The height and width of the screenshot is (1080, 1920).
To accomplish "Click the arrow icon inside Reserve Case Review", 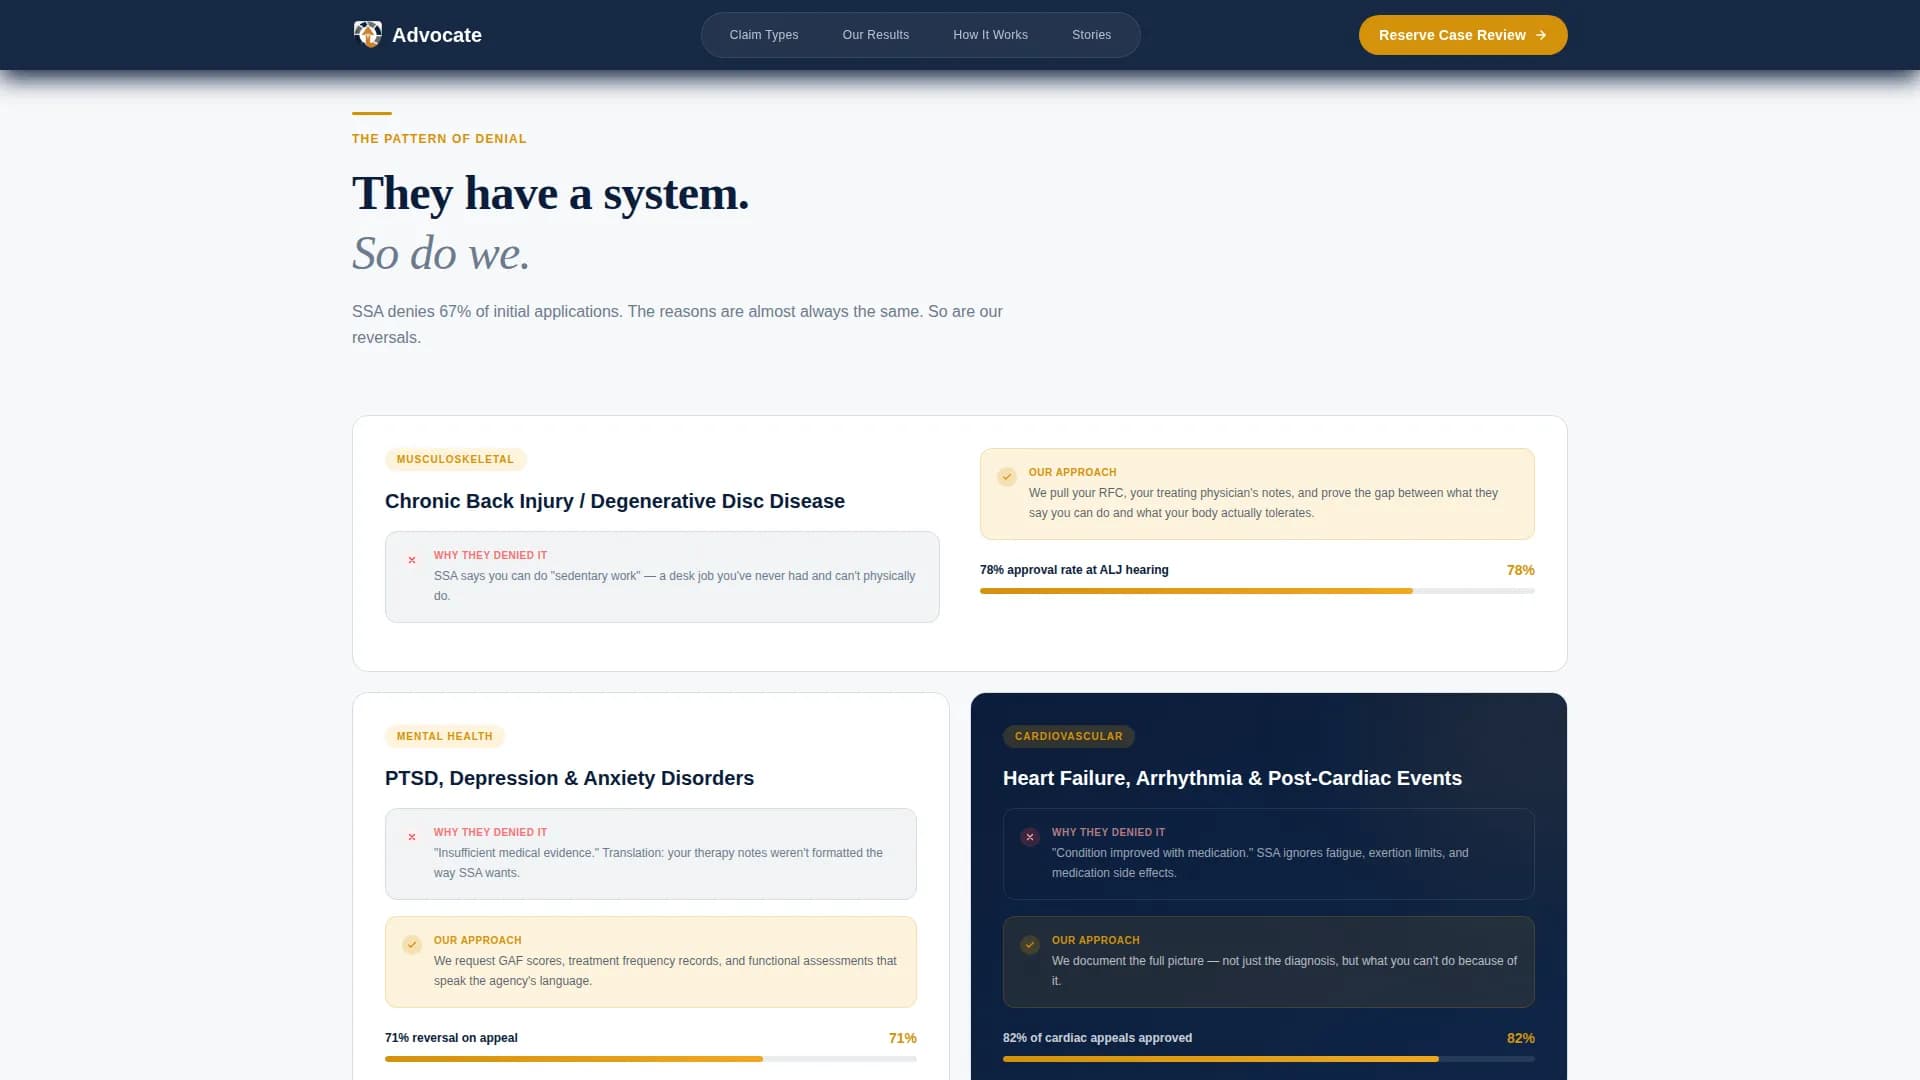I will pos(1539,34).
